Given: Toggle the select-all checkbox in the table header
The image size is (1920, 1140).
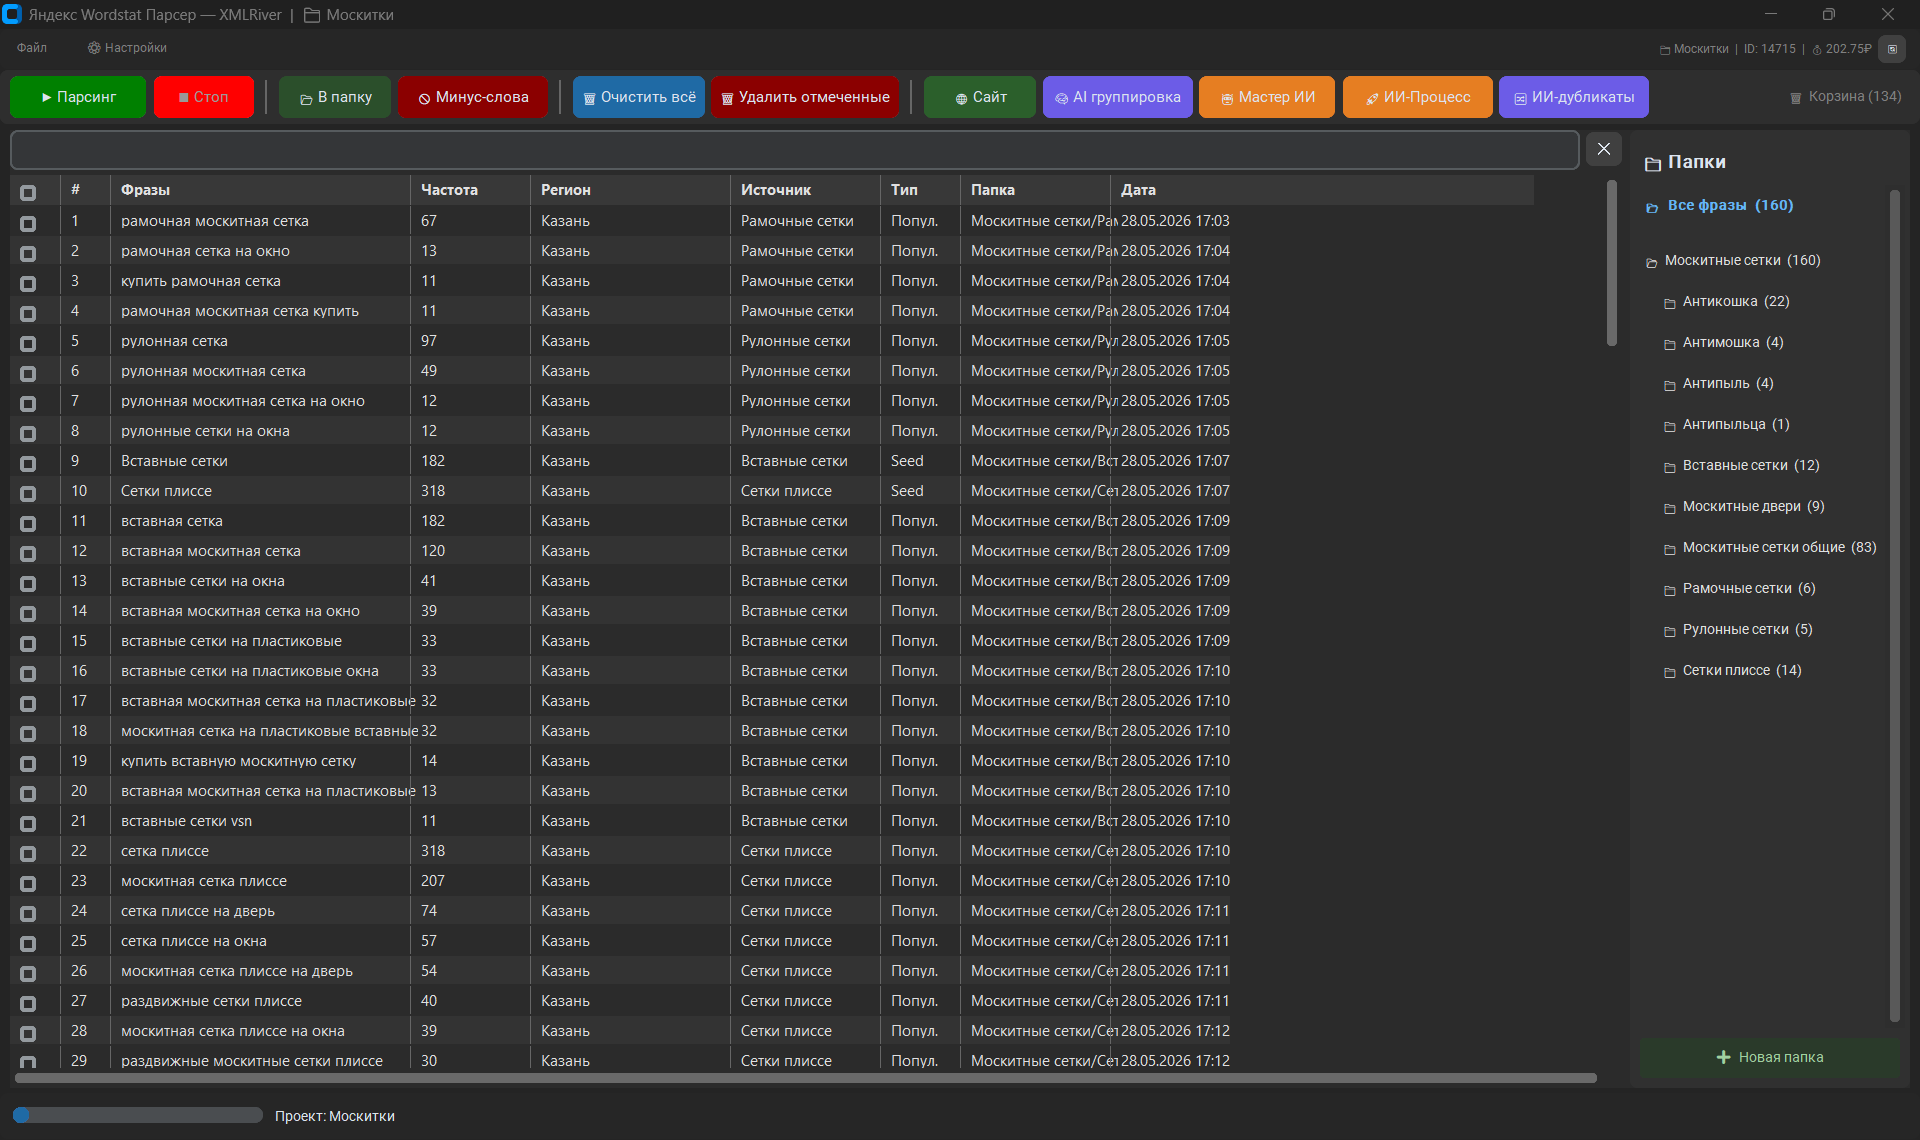Looking at the screenshot, I should (x=28, y=192).
